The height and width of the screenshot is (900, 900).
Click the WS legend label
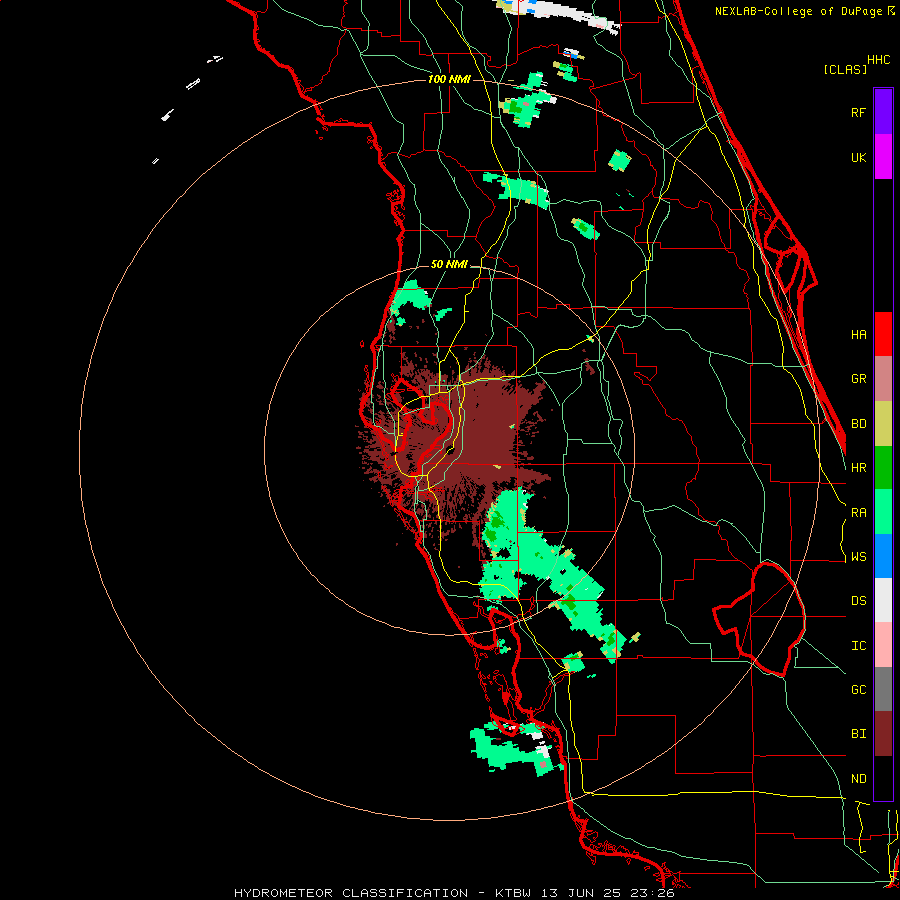tap(859, 557)
